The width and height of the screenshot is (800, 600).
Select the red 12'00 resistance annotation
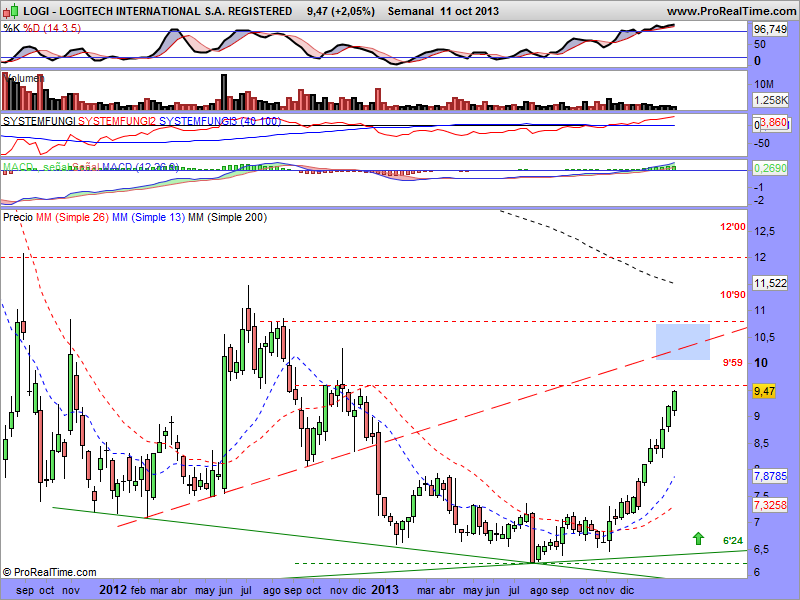(733, 227)
